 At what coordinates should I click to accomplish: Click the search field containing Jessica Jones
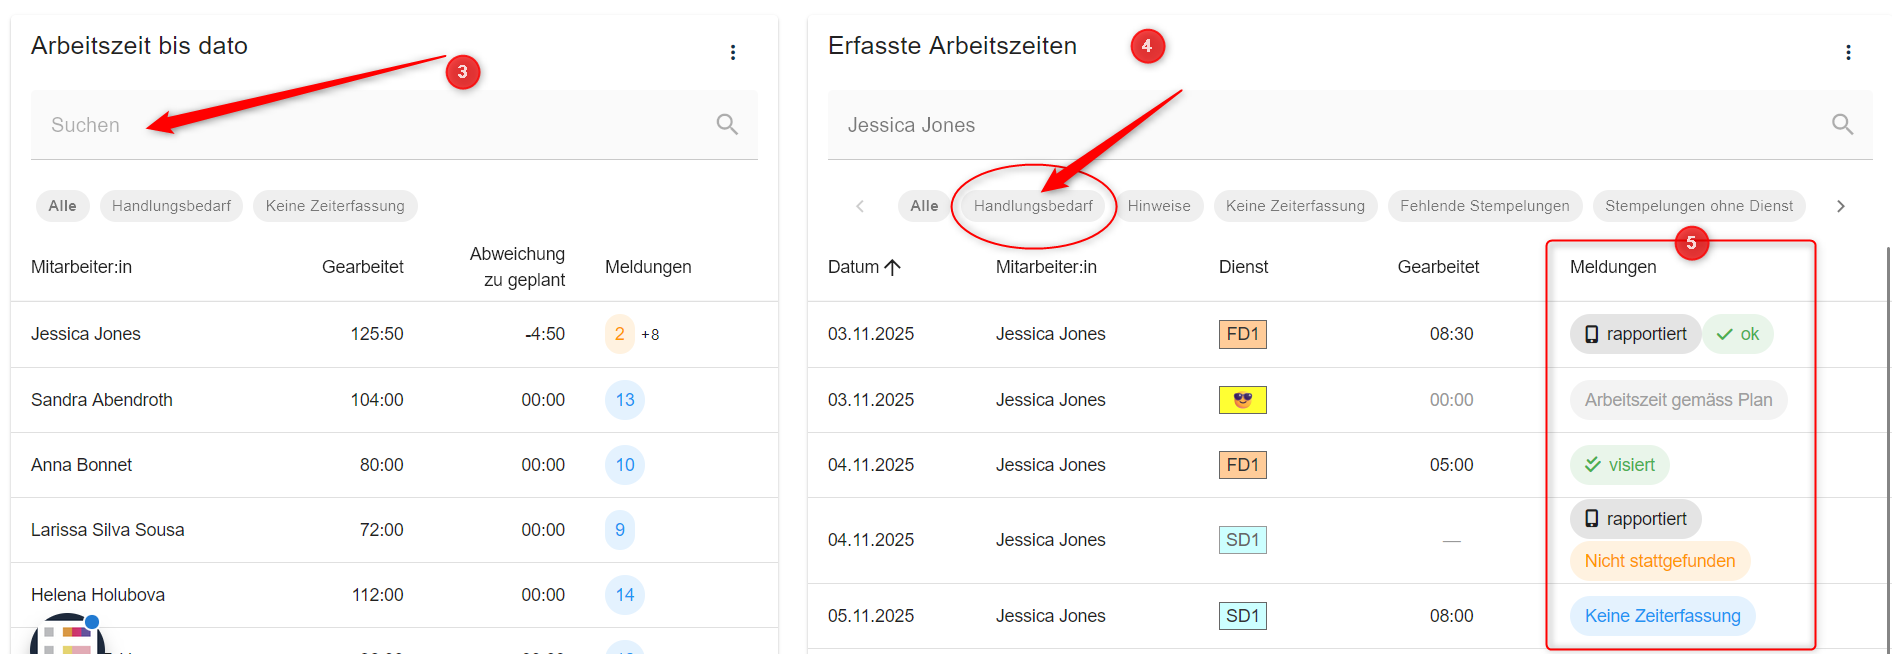1350,125
